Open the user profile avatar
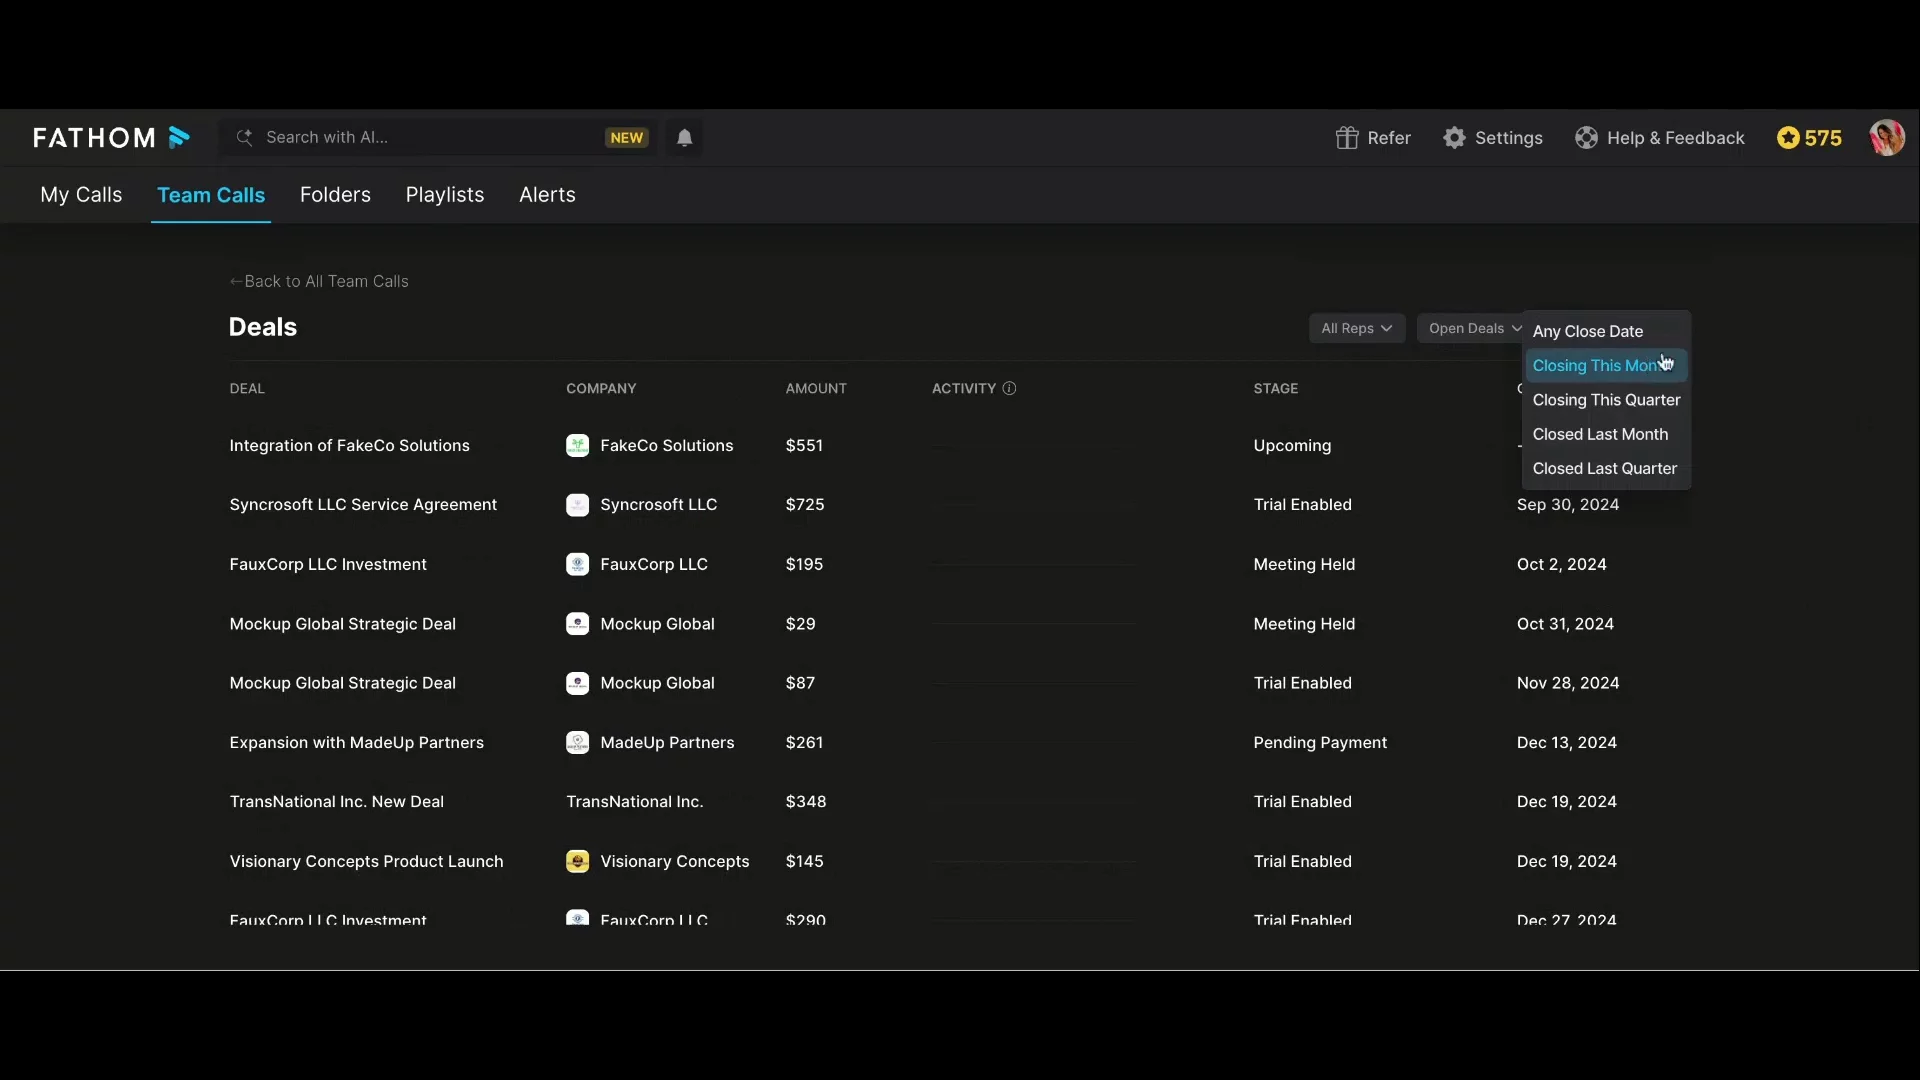Viewport: 1920px width, 1080px height. (x=1887, y=138)
